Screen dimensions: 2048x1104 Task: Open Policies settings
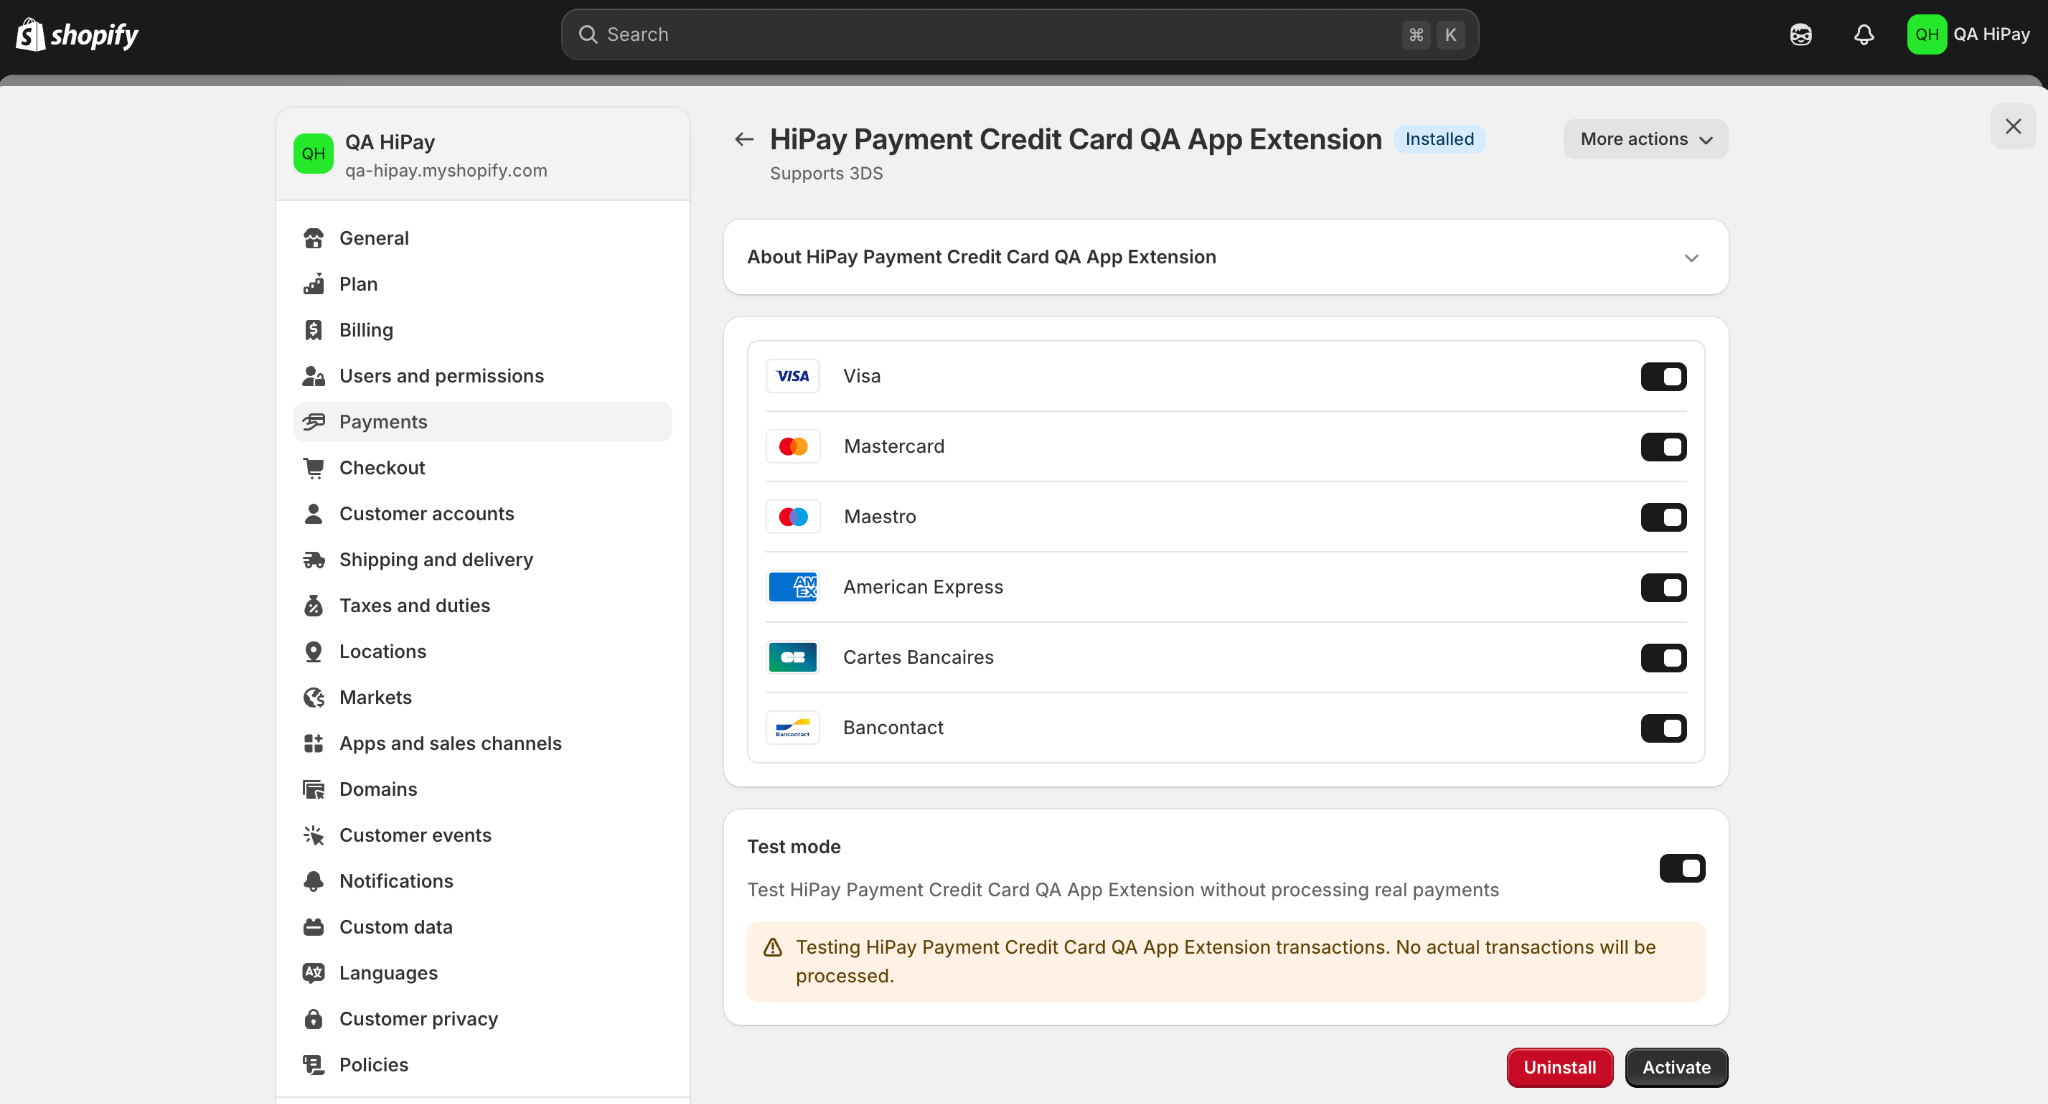point(483,1065)
